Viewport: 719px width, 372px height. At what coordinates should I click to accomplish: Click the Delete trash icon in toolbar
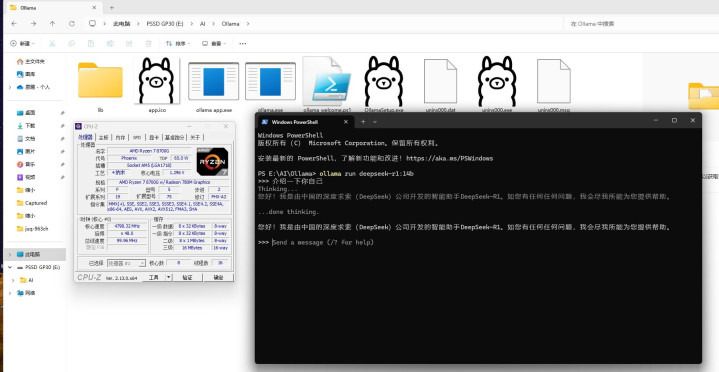149,44
